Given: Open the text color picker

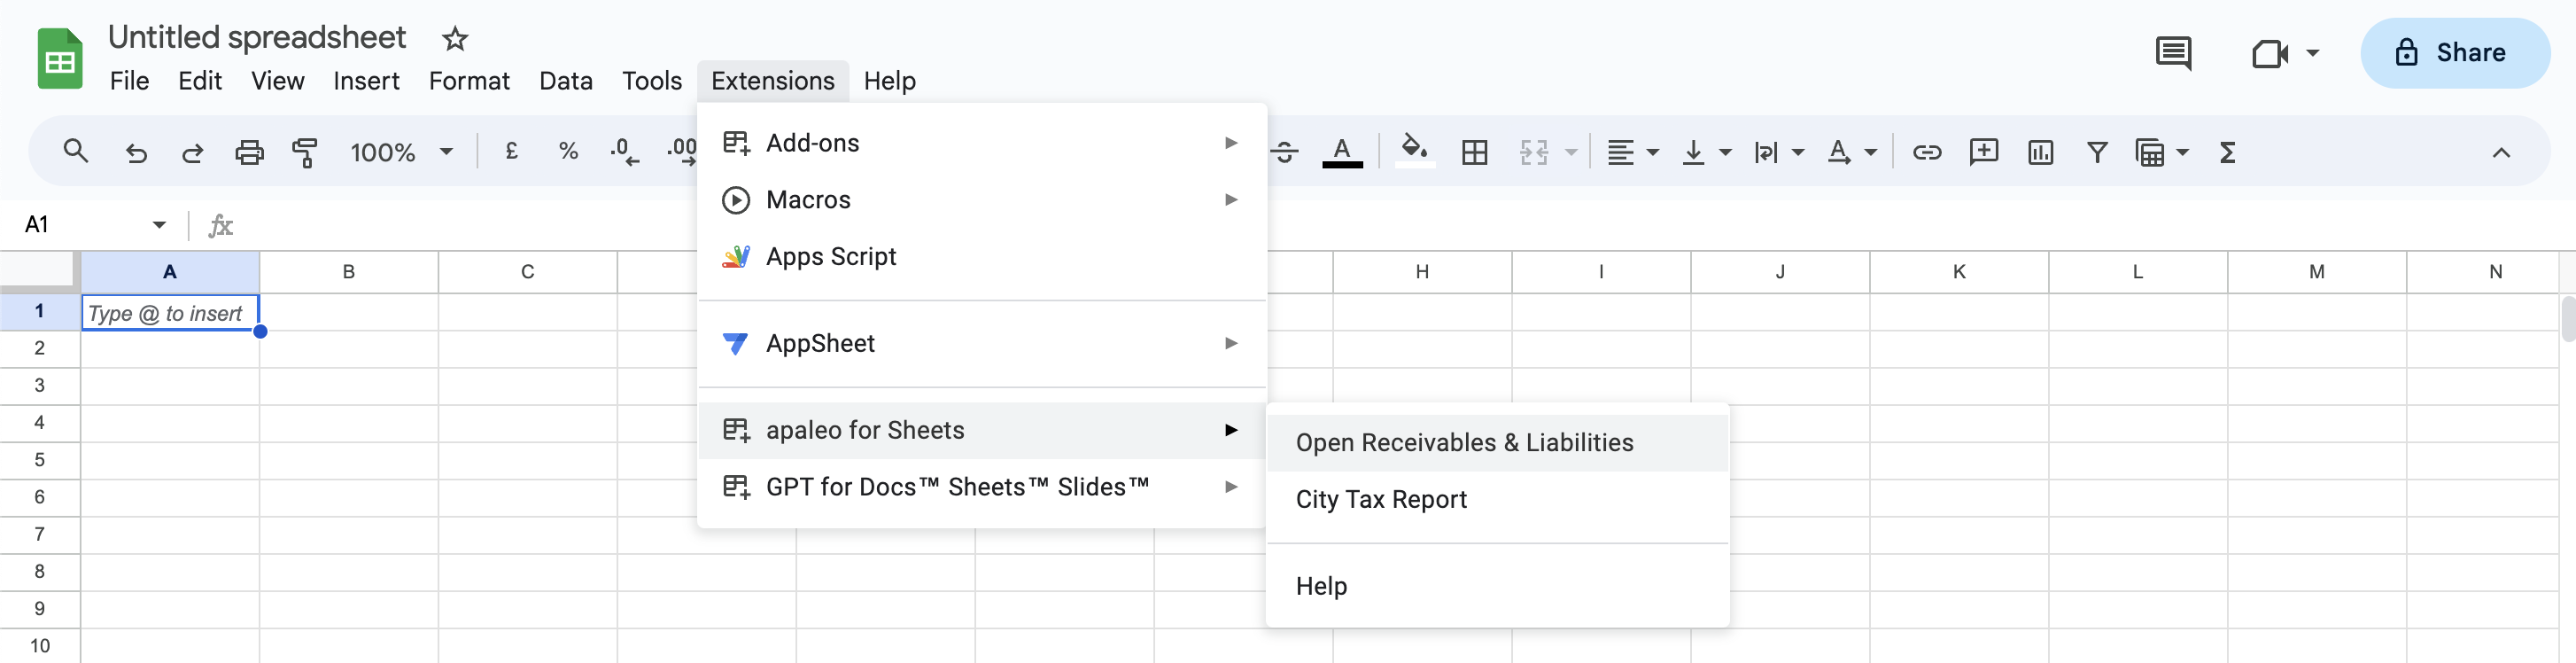Looking at the screenshot, I should [1342, 152].
